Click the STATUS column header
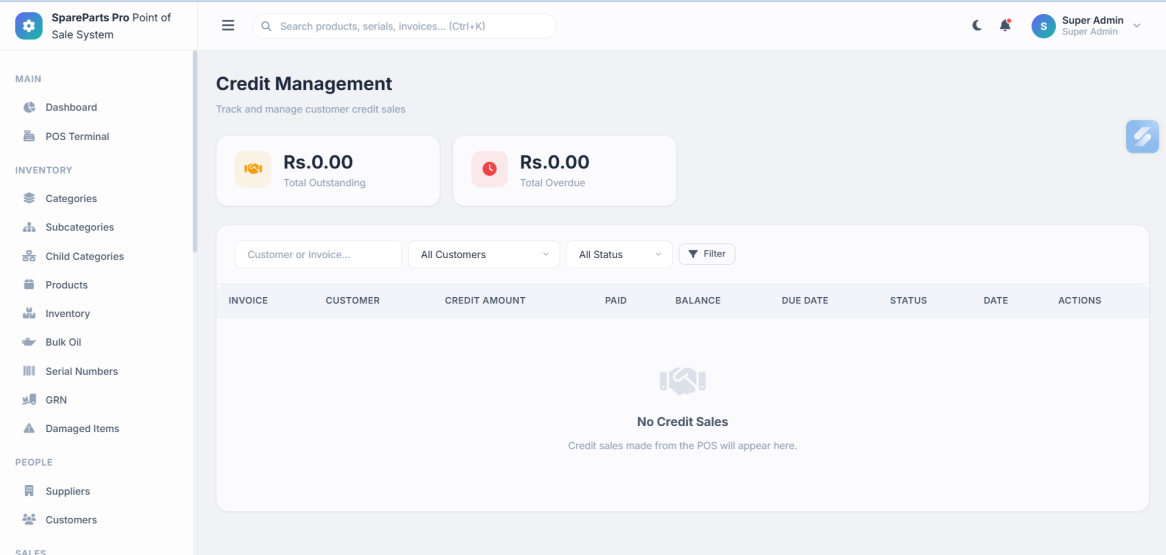Image resolution: width=1166 pixels, height=555 pixels. [909, 301]
